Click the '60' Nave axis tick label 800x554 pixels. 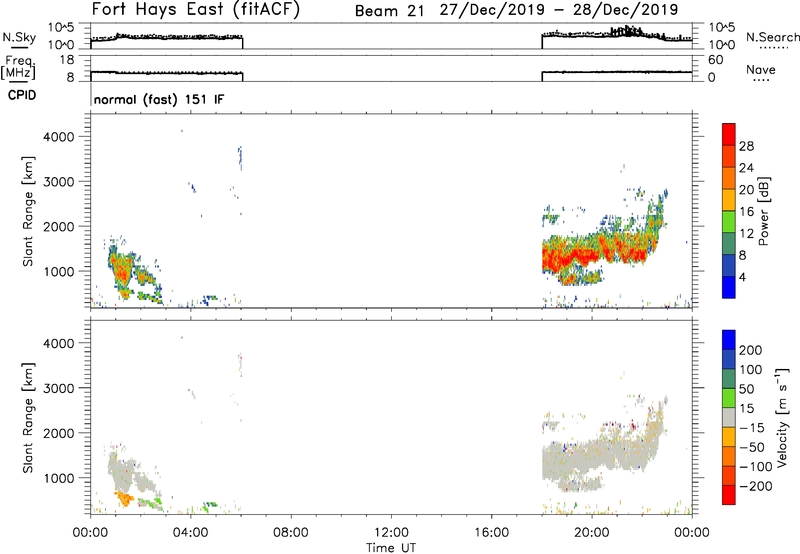point(715,60)
